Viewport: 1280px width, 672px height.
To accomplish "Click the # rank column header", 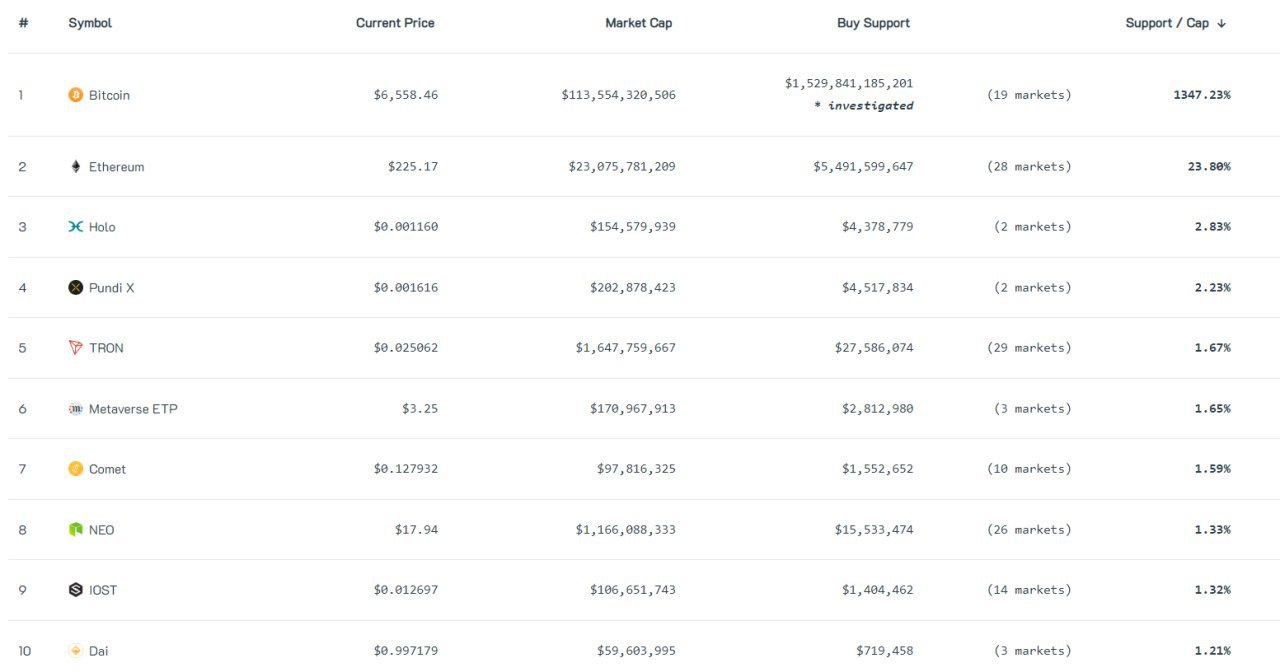I will point(23,23).
